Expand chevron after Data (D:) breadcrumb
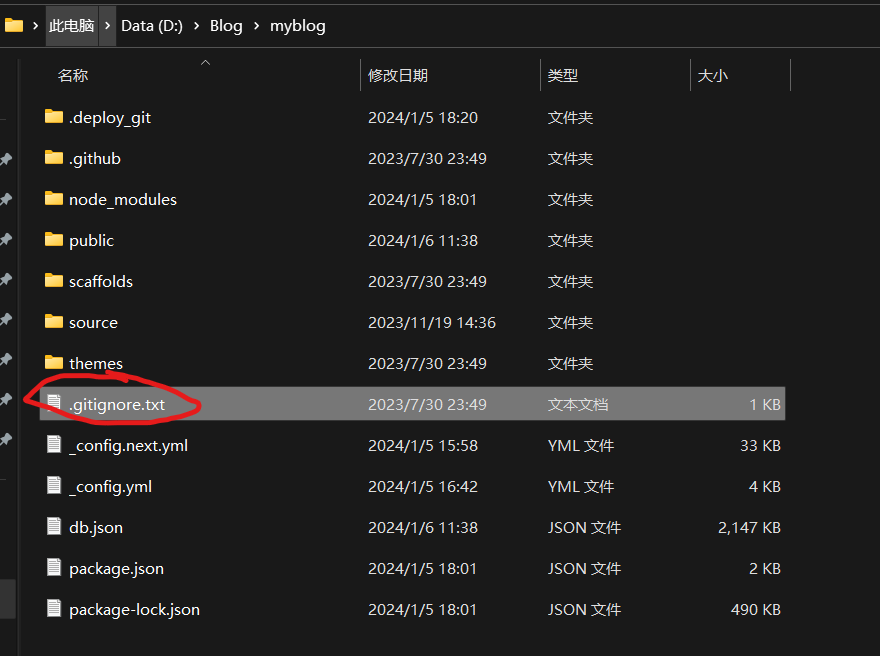 coord(196,26)
